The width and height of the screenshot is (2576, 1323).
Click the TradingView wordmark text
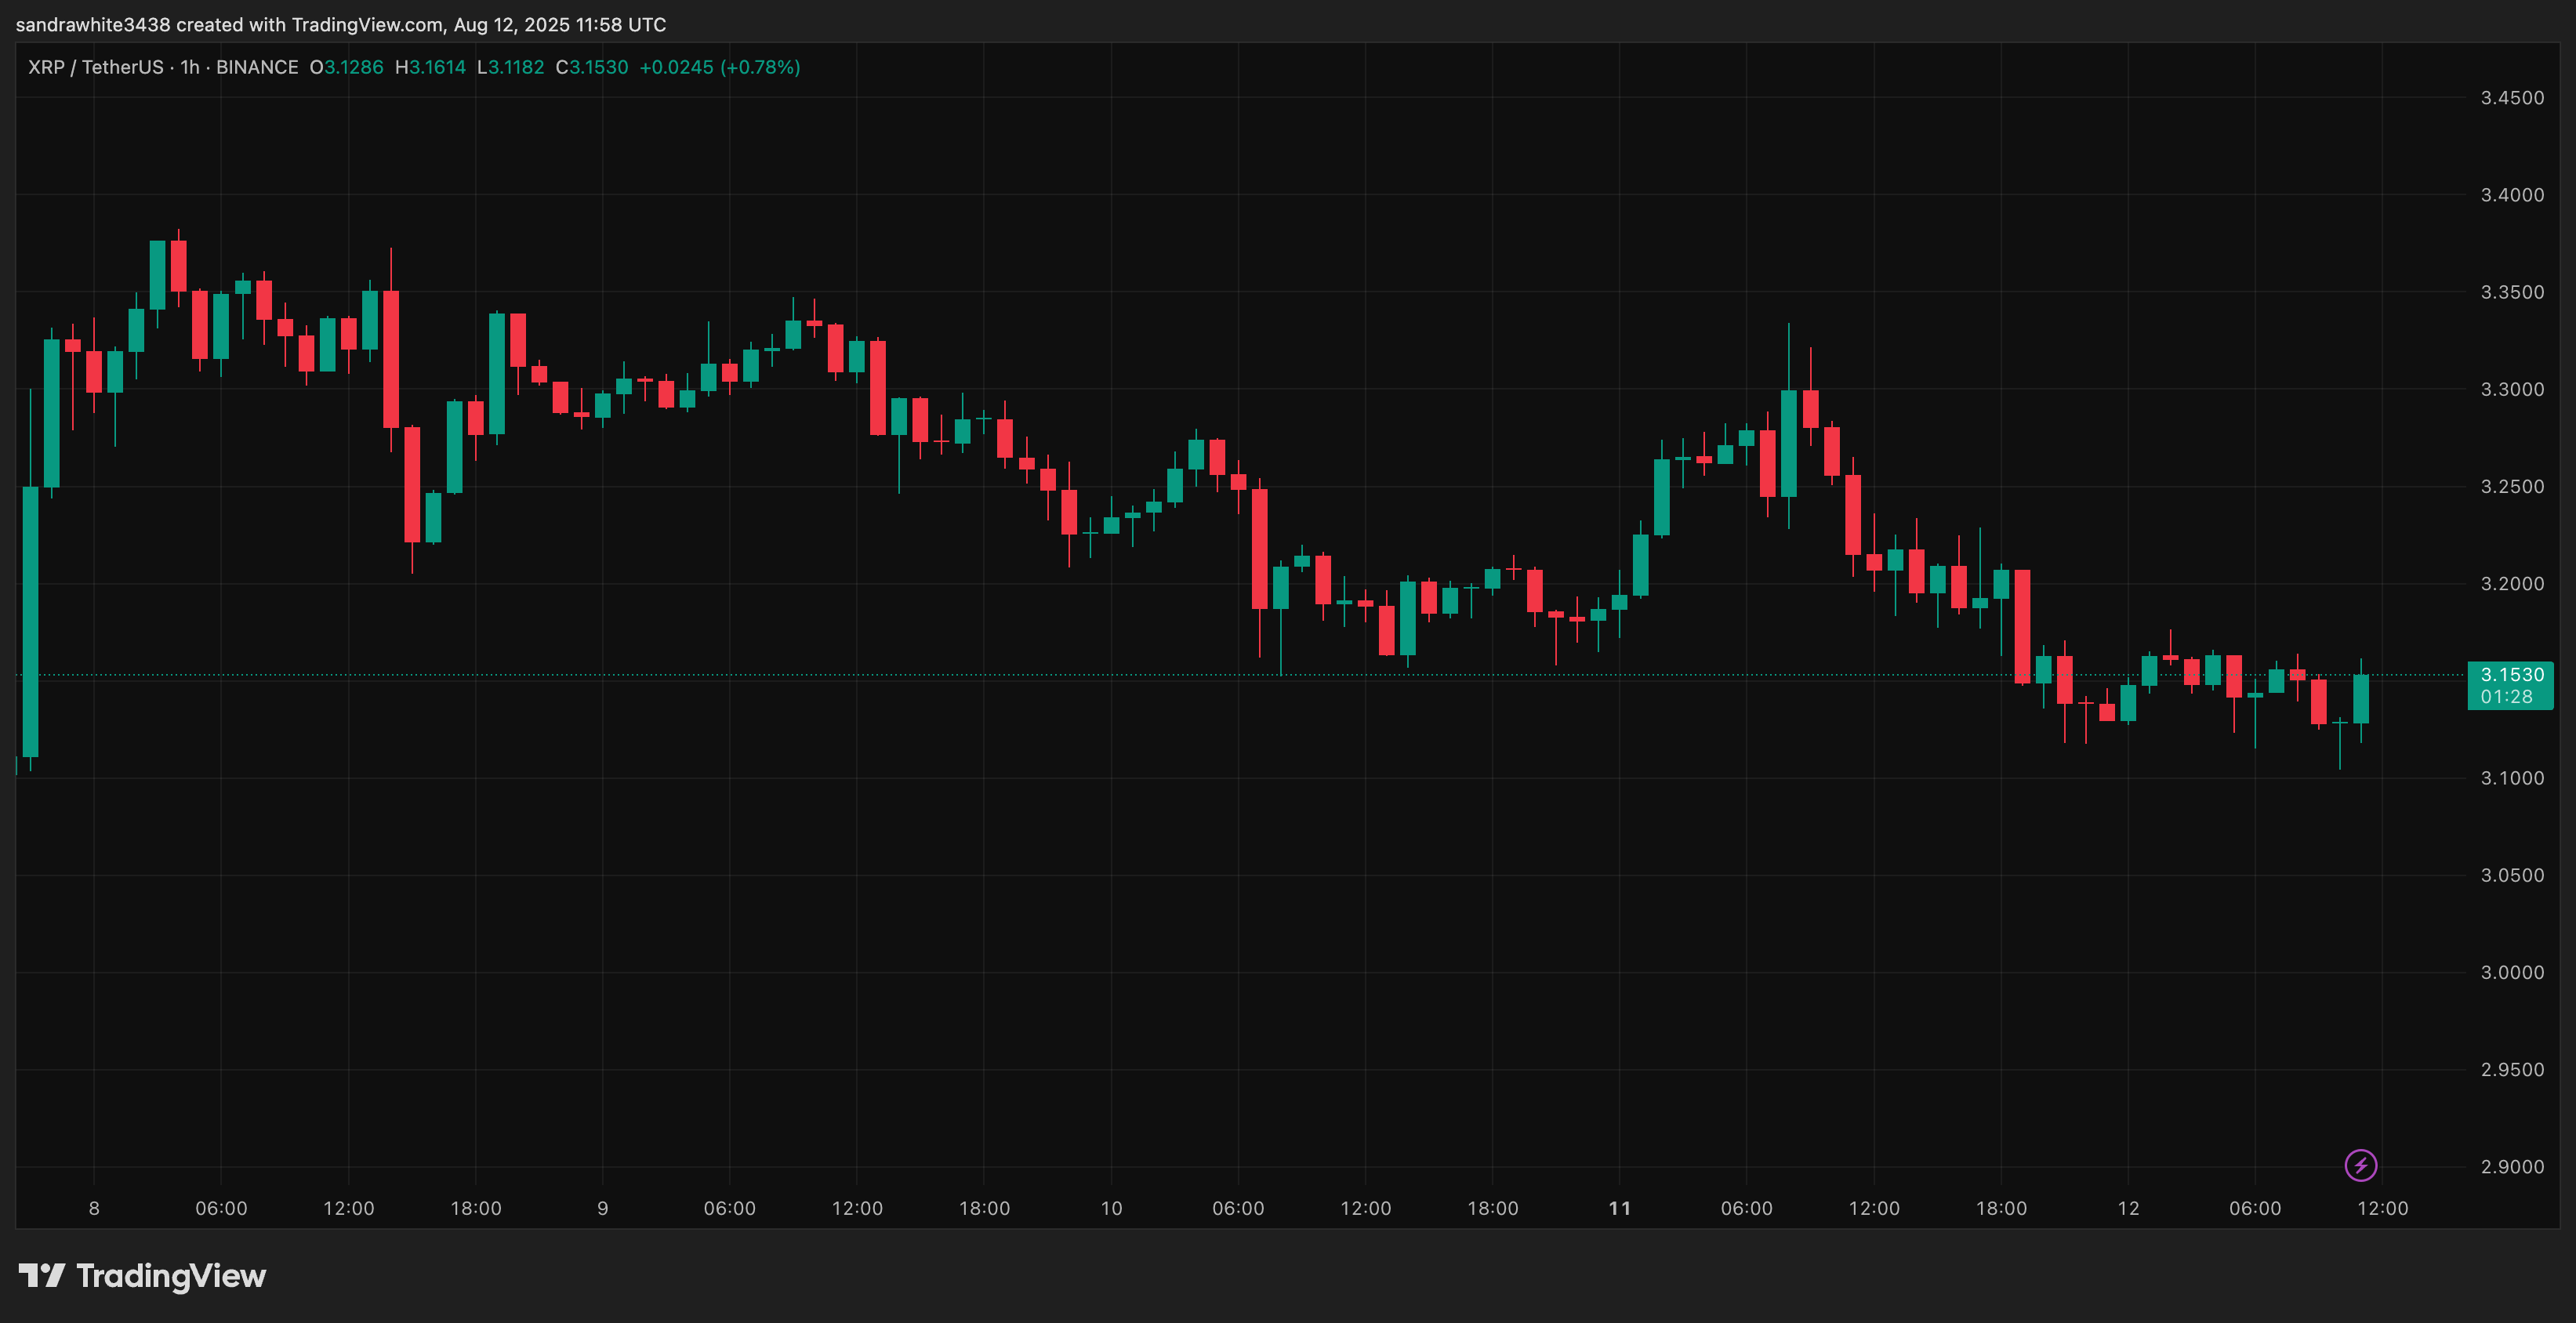point(171,1276)
